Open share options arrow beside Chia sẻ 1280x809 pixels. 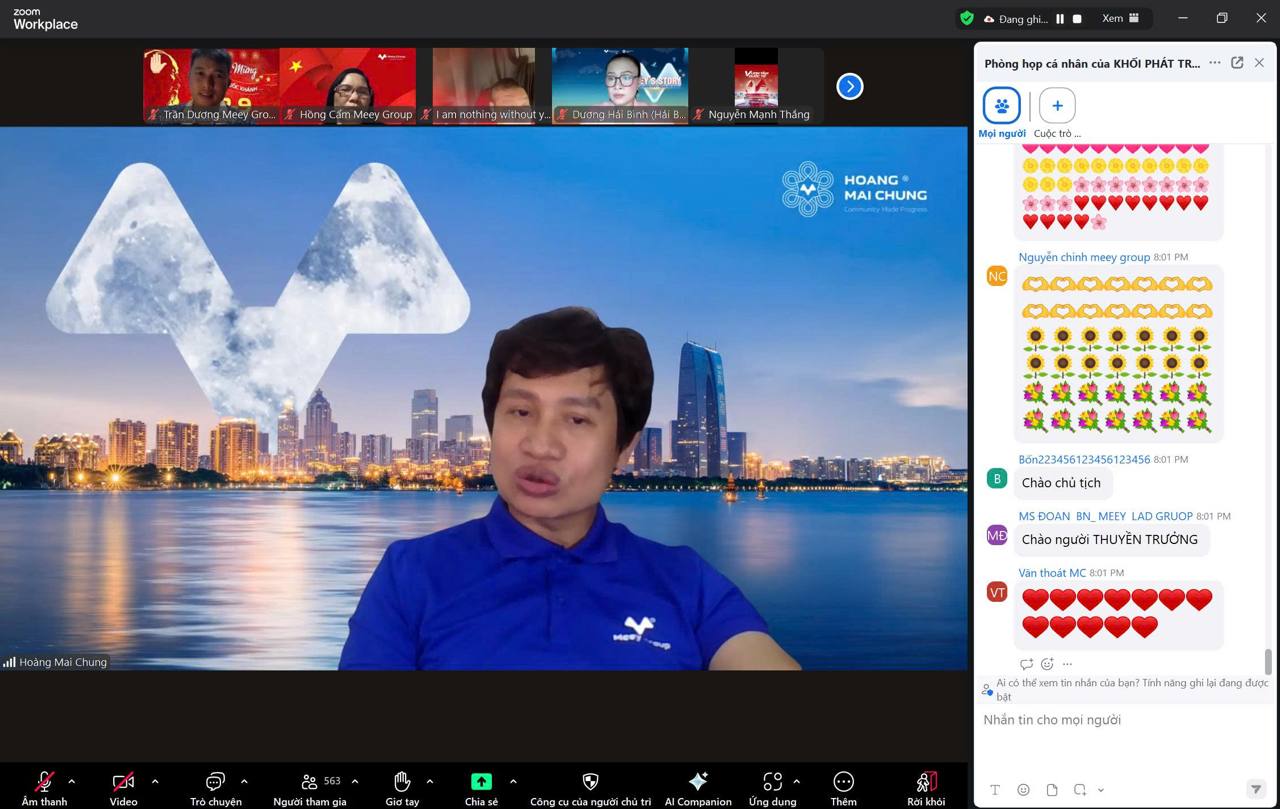pyautogui.click(x=513, y=781)
